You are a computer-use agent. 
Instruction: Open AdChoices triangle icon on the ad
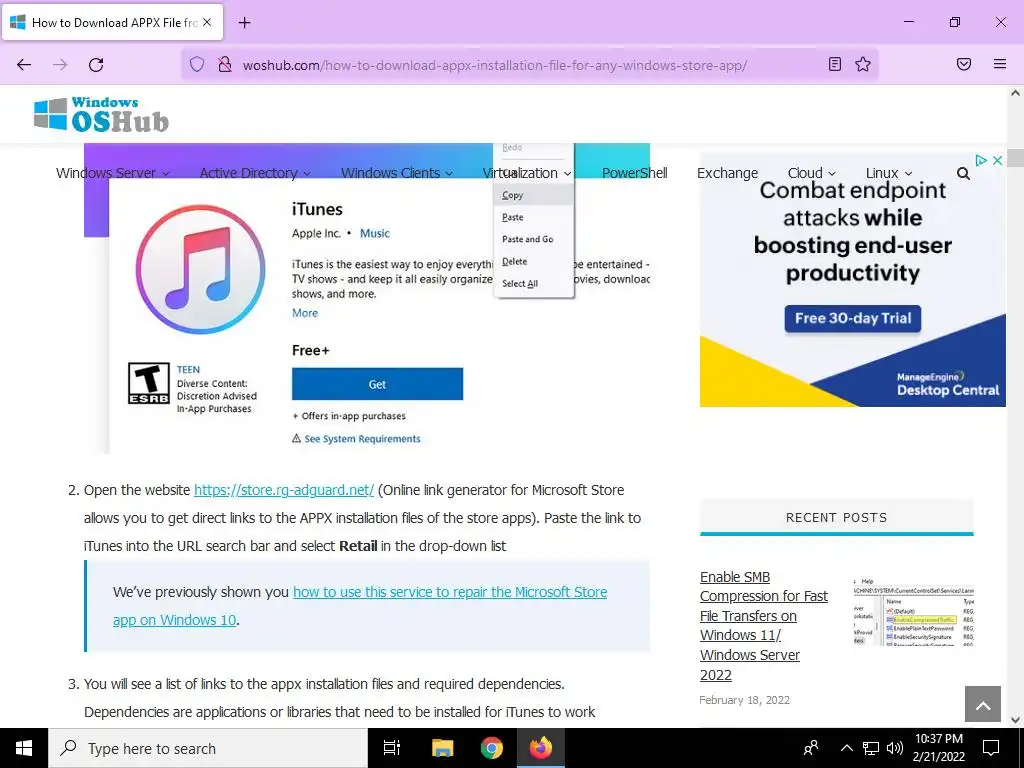coord(981,160)
